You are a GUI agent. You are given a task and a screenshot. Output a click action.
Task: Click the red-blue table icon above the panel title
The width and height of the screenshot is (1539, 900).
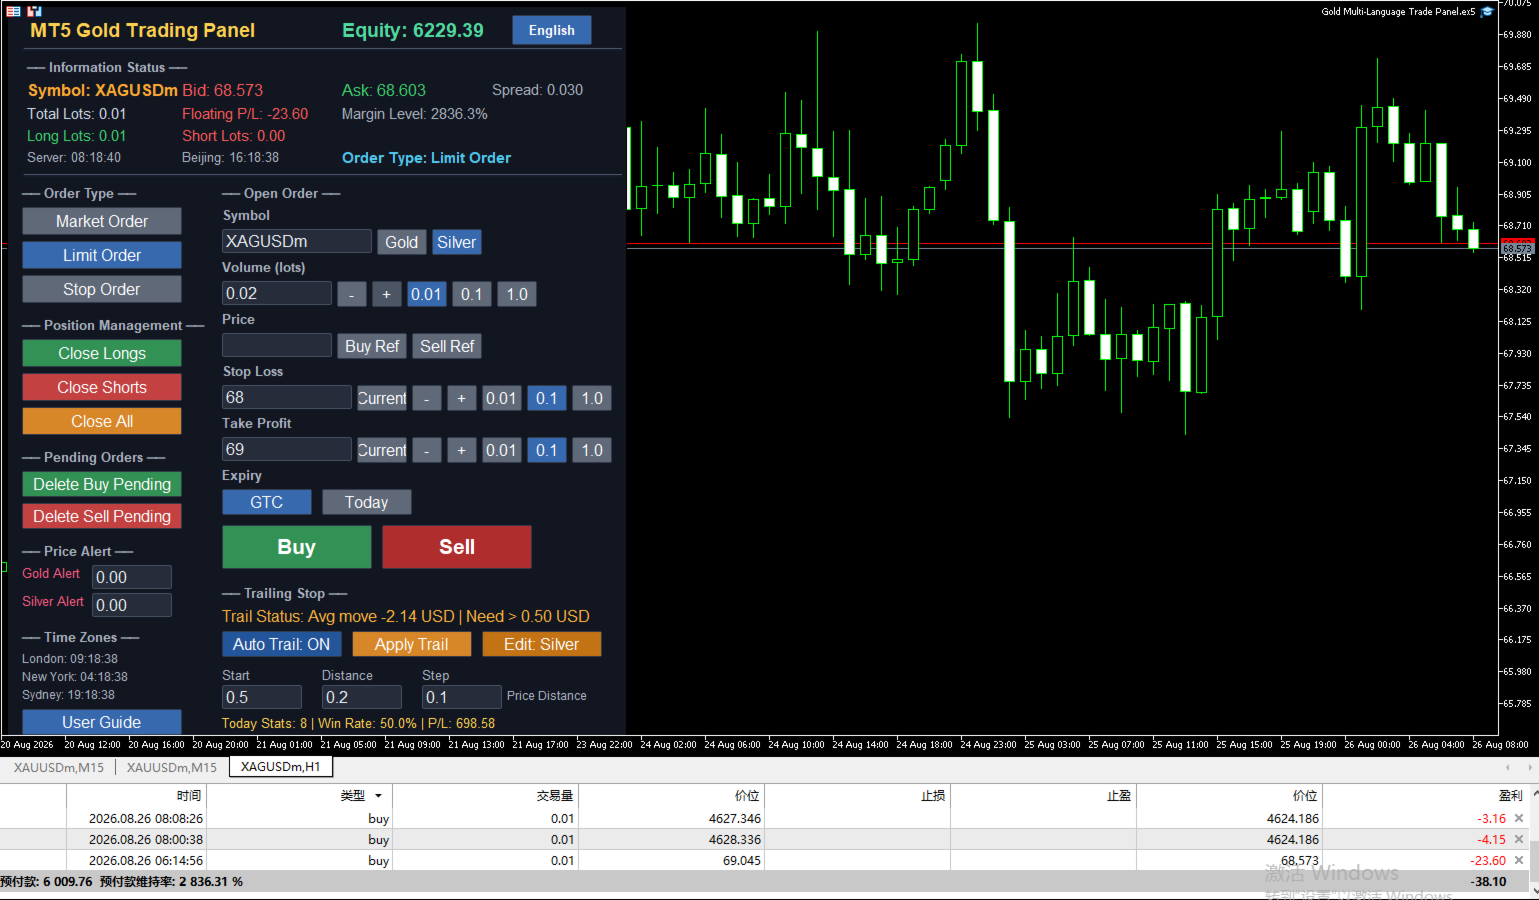(14, 11)
